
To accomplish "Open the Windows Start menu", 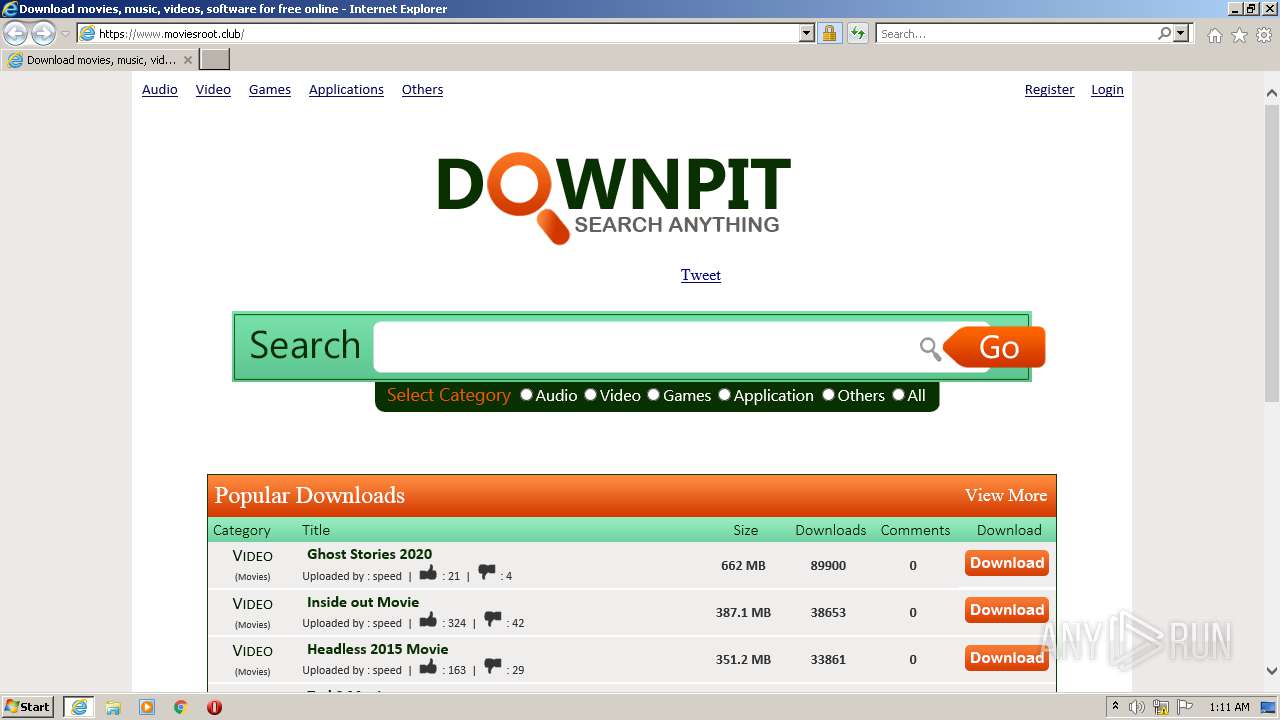I will pos(28,707).
